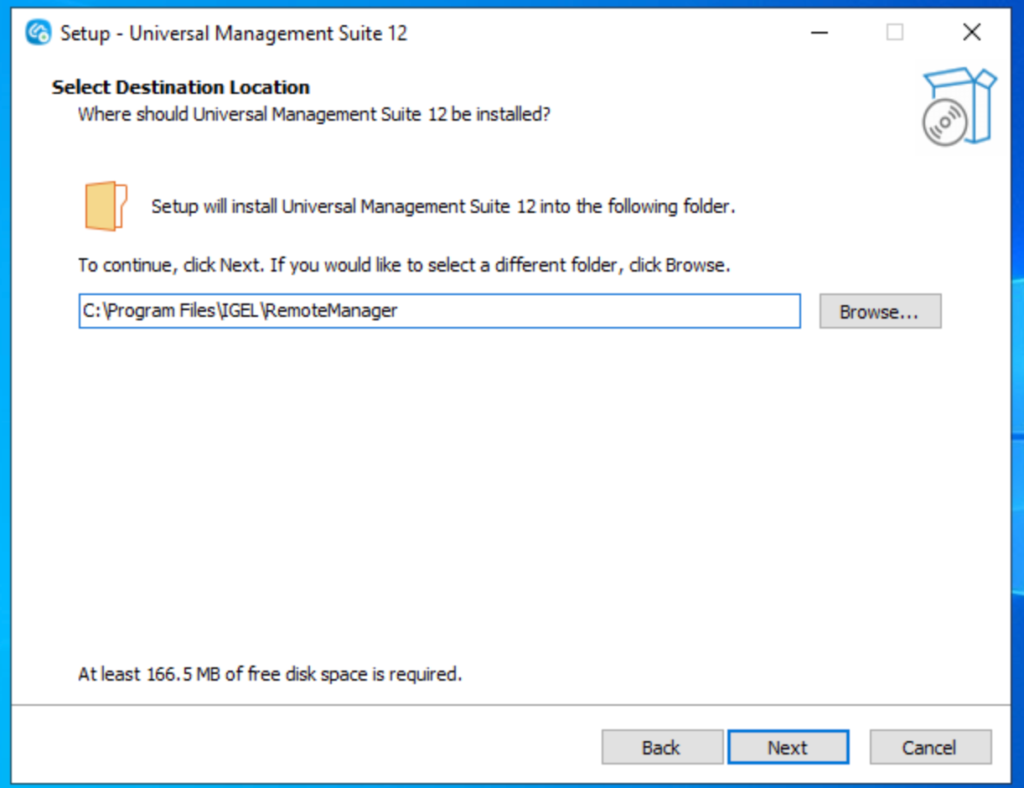Click the 'Setup will install' description text

443,207
